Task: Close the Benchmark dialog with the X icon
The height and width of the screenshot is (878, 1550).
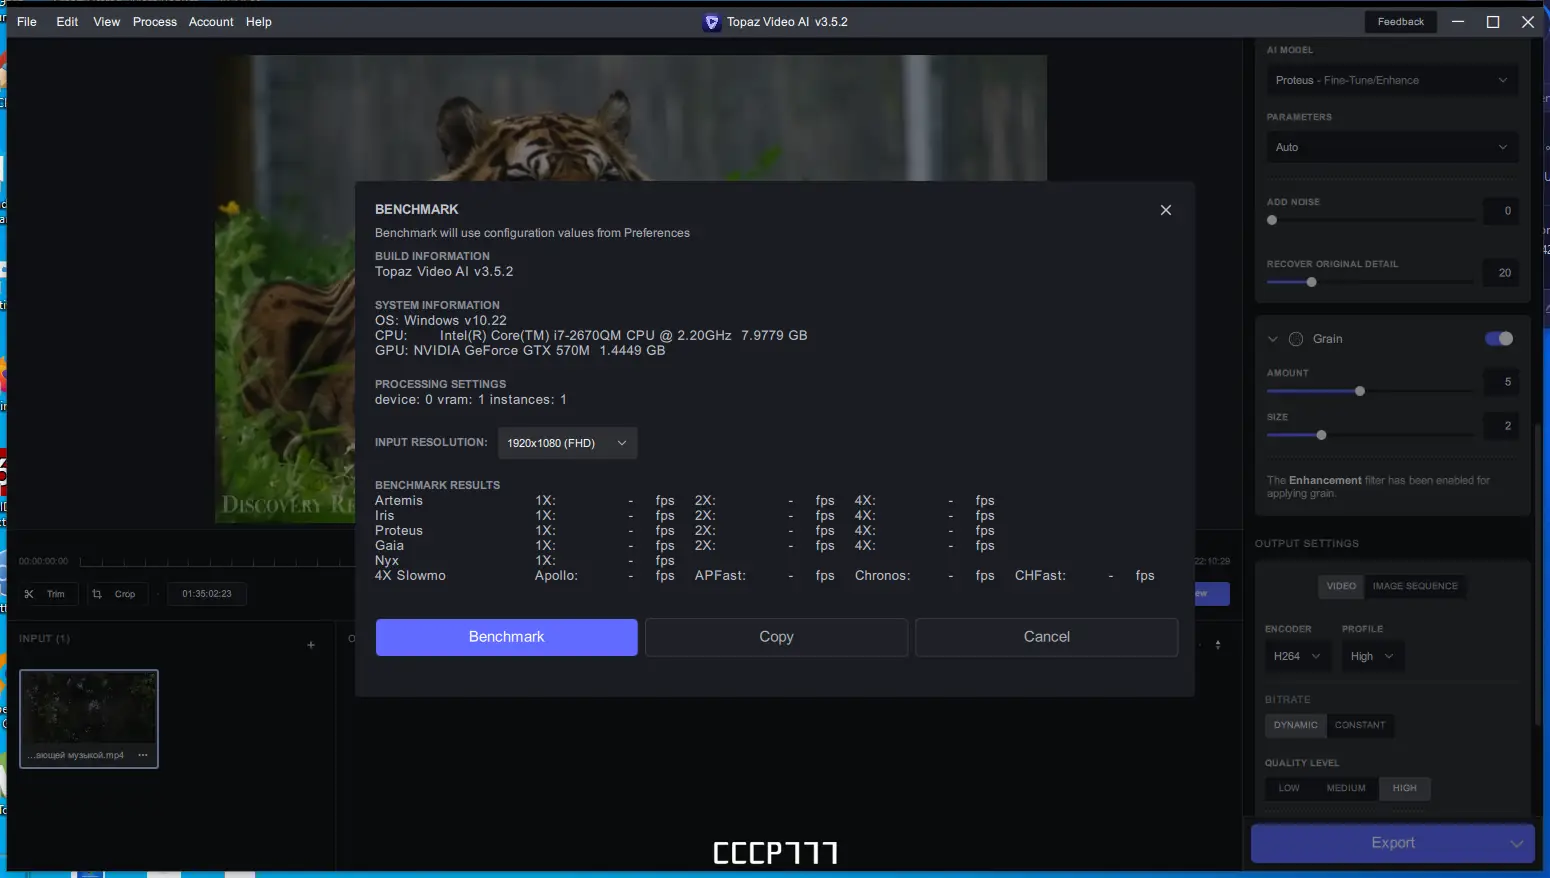Action: tap(1166, 210)
